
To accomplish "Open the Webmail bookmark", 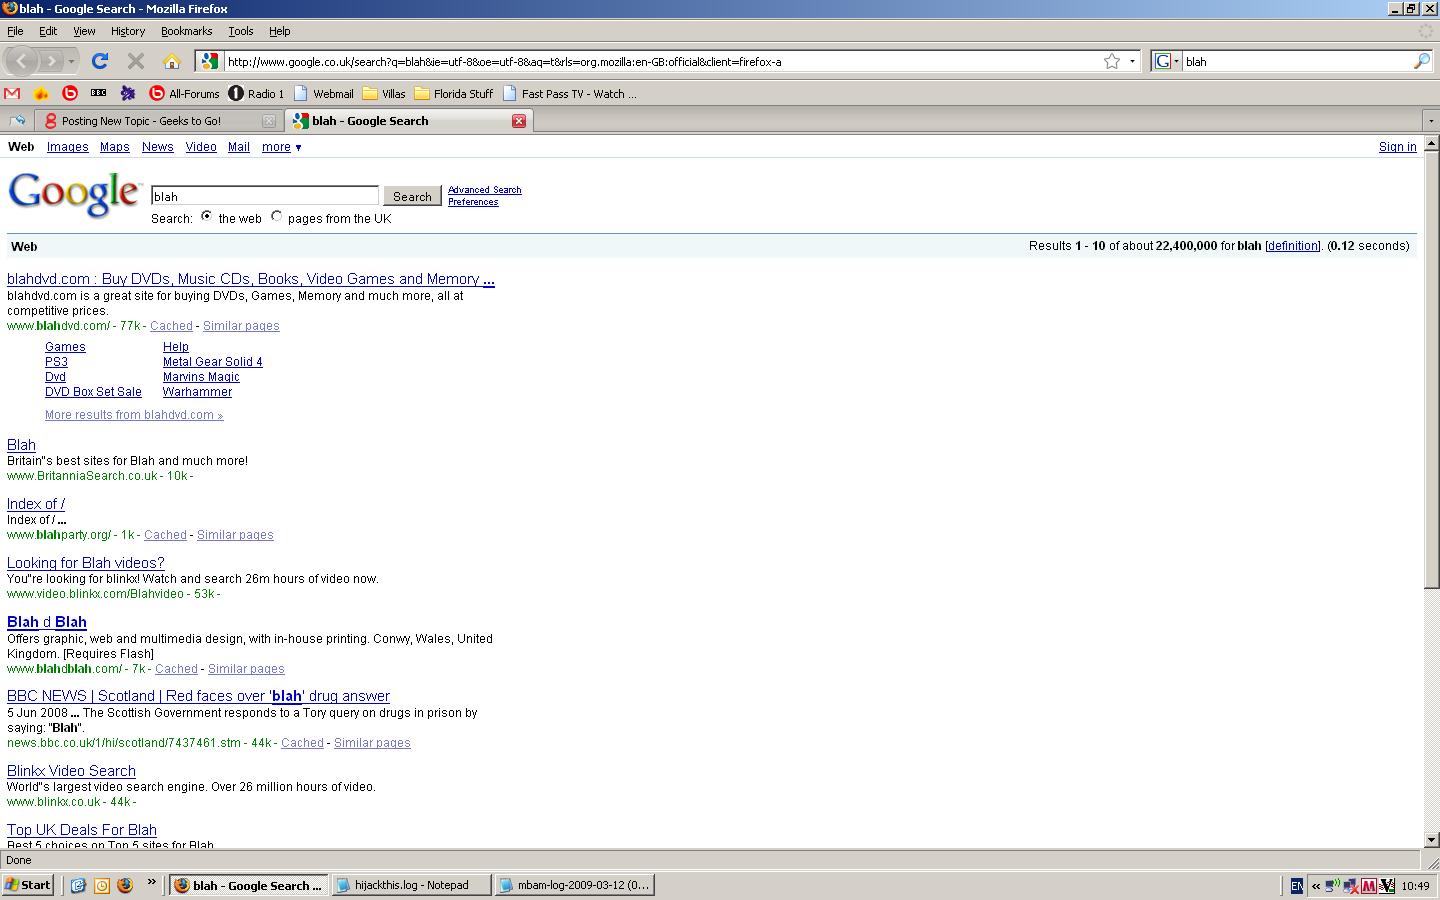I will pyautogui.click(x=323, y=93).
